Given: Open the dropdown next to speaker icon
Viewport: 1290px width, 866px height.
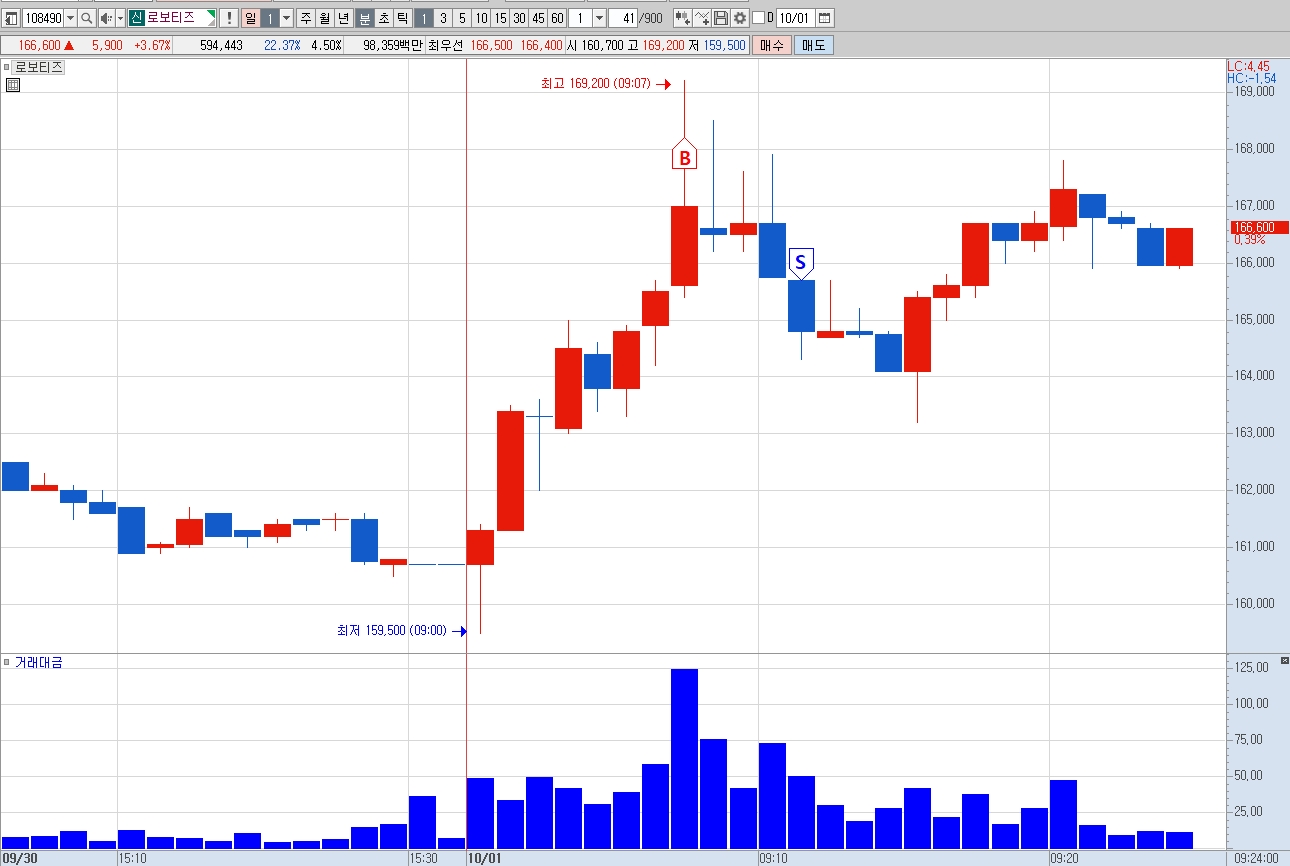Looking at the screenshot, I should click(x=120, y=18).
